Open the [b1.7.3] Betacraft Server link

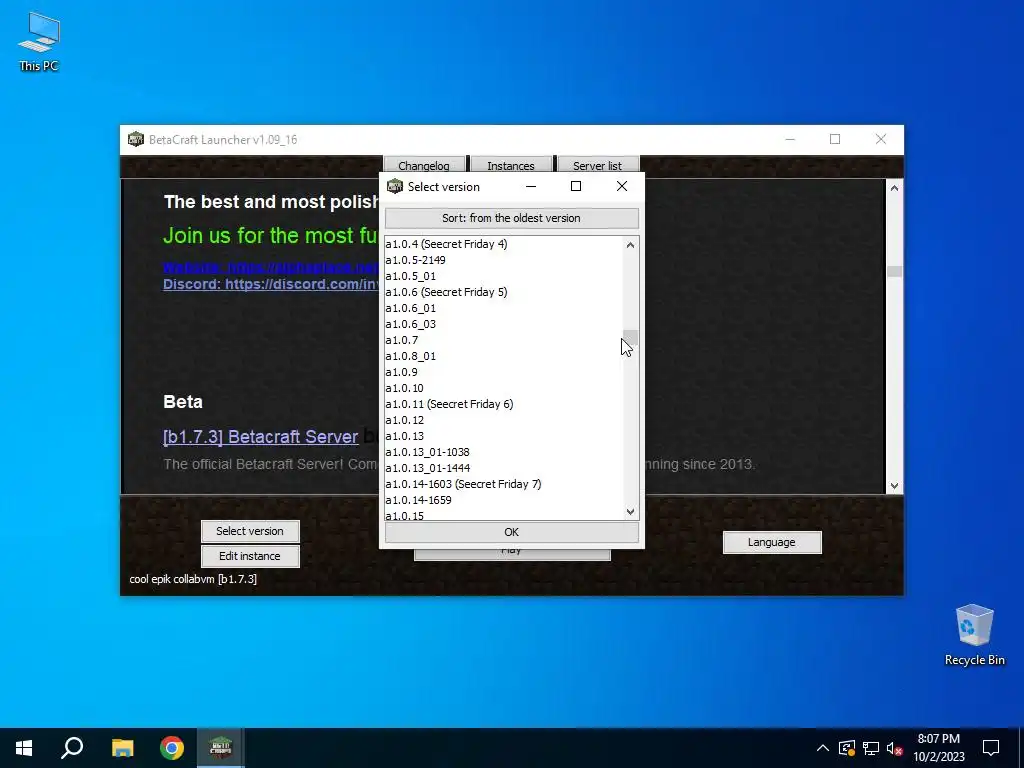(261, 437)
